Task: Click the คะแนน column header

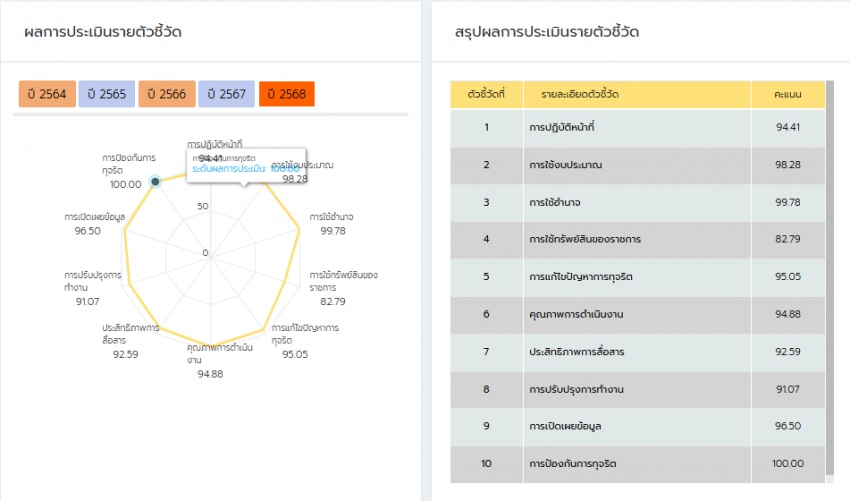Action: (788, 94)
